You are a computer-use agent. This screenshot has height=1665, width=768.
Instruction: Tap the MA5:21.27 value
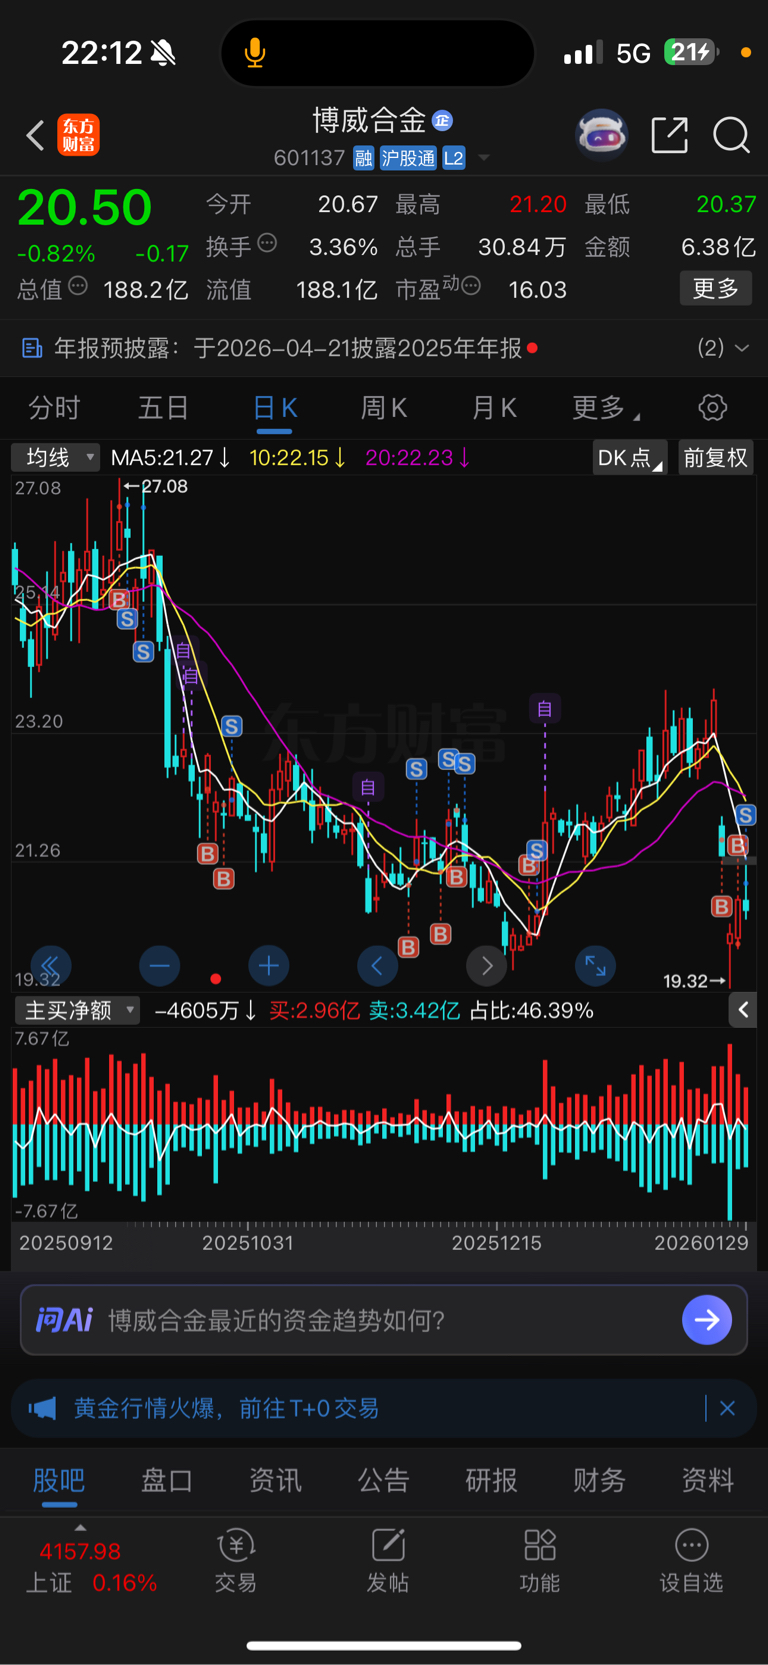tap(171, 458)
